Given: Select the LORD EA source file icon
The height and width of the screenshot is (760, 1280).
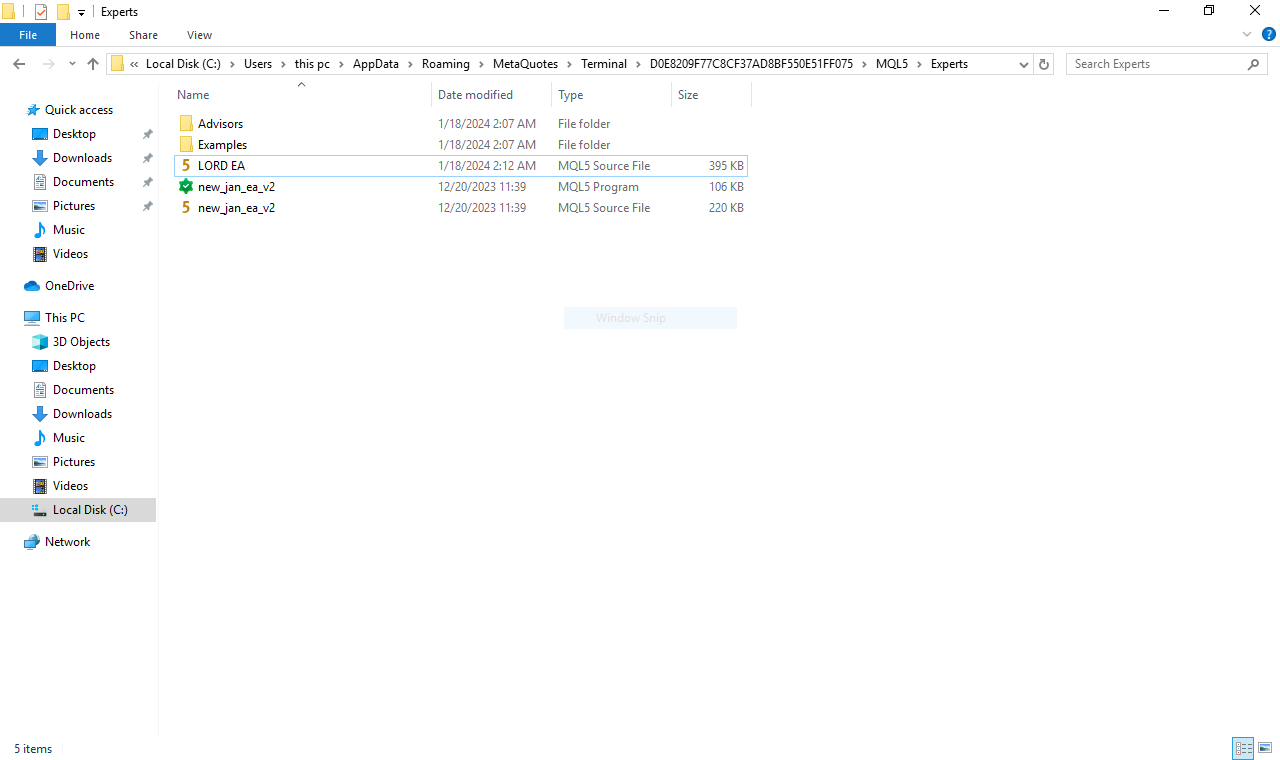Looking at the screenshot, I should tap(186, 166).
